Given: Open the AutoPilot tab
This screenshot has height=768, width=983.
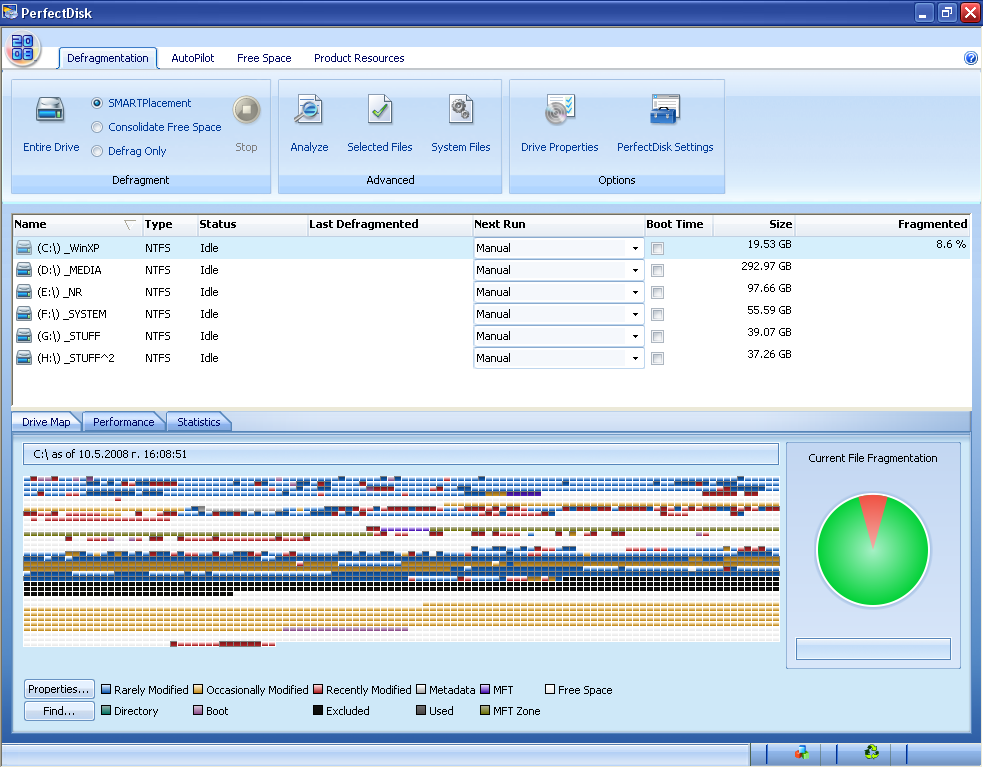Looking at the screenshot, I should [x=192, y=58].
